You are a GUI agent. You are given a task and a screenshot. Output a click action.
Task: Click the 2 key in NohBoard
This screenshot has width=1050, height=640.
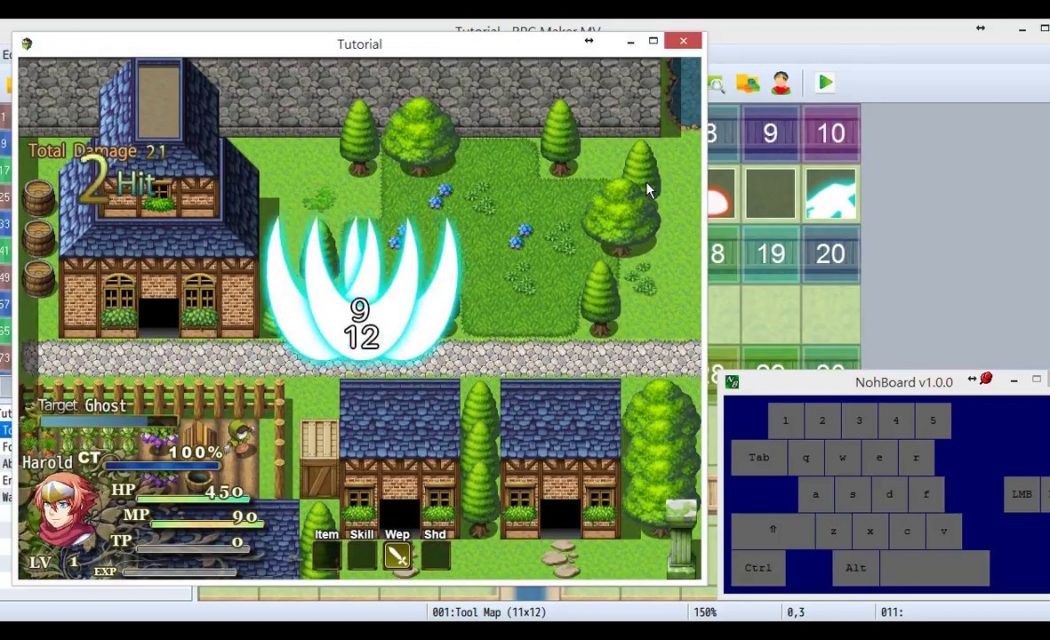[x=822, y=420]
